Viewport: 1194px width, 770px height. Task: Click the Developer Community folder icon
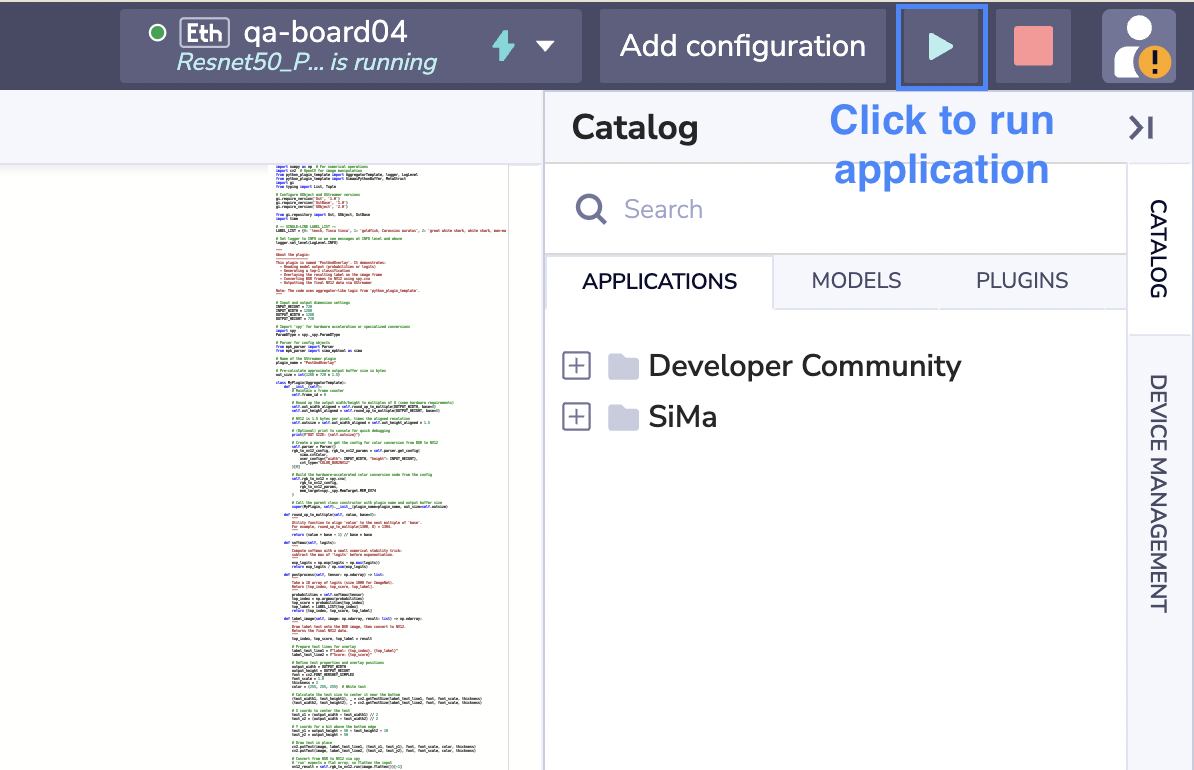(x=623, y=367)
